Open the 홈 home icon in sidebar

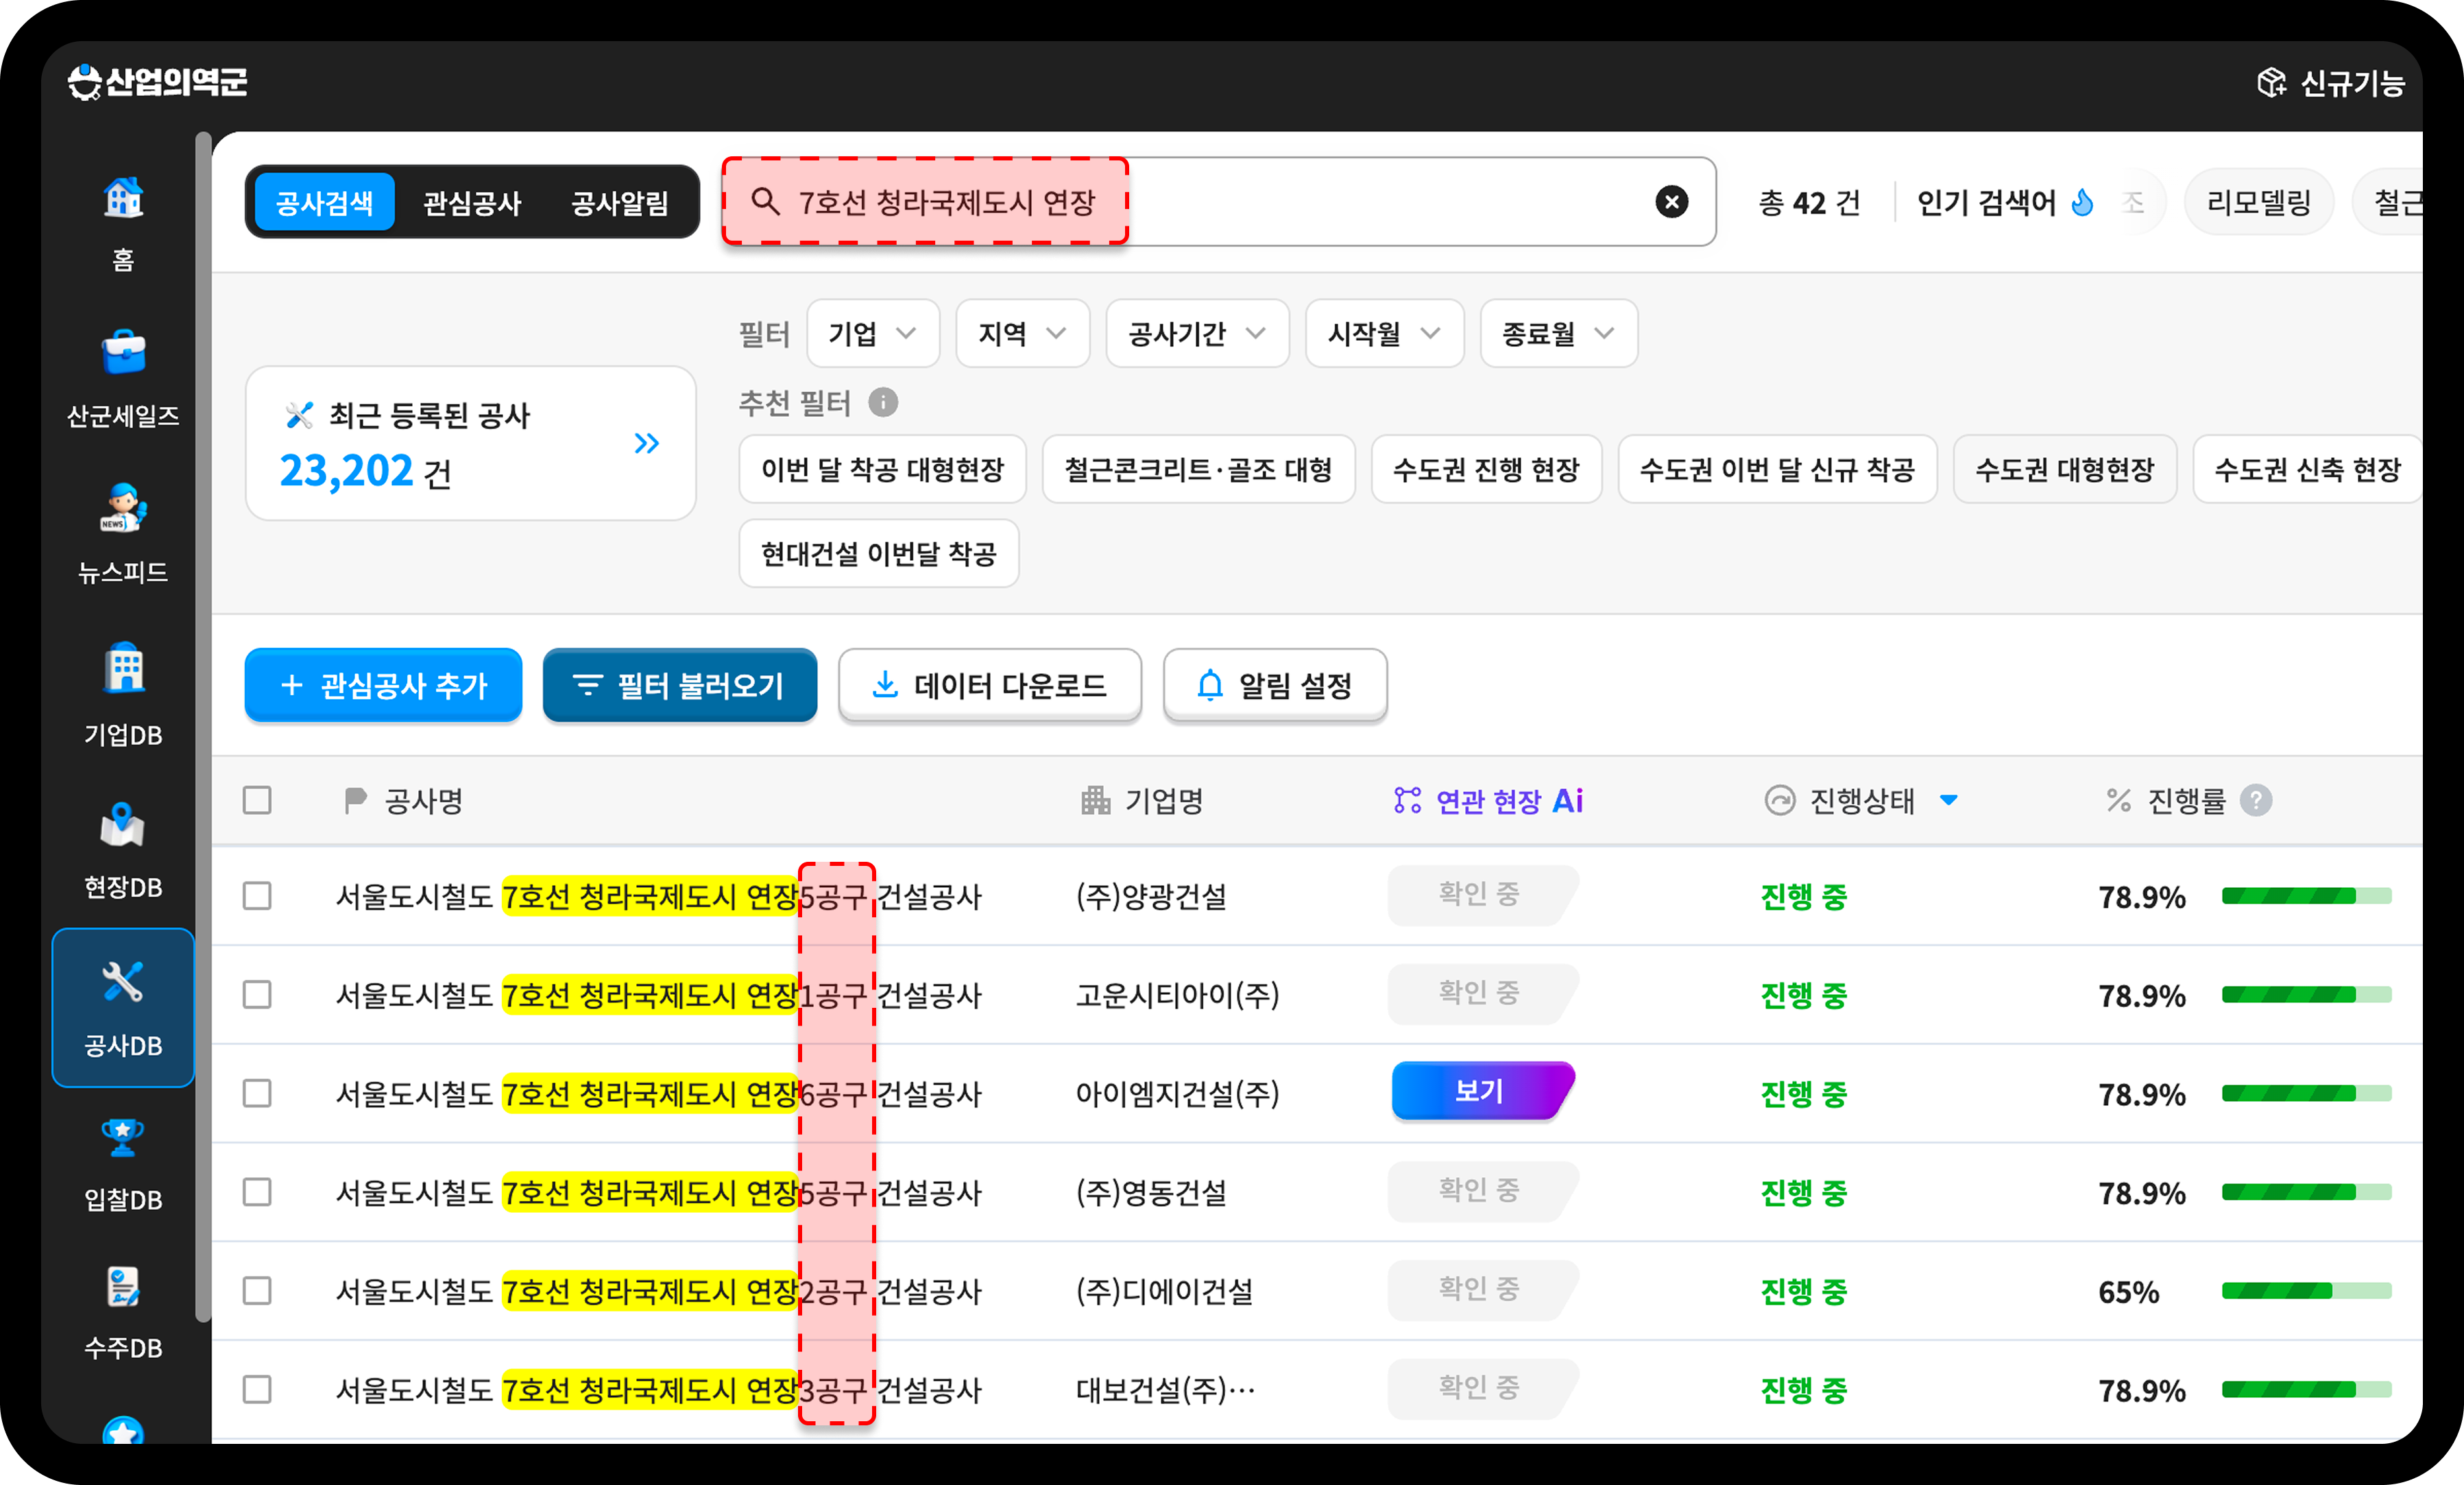click(123, 198)
